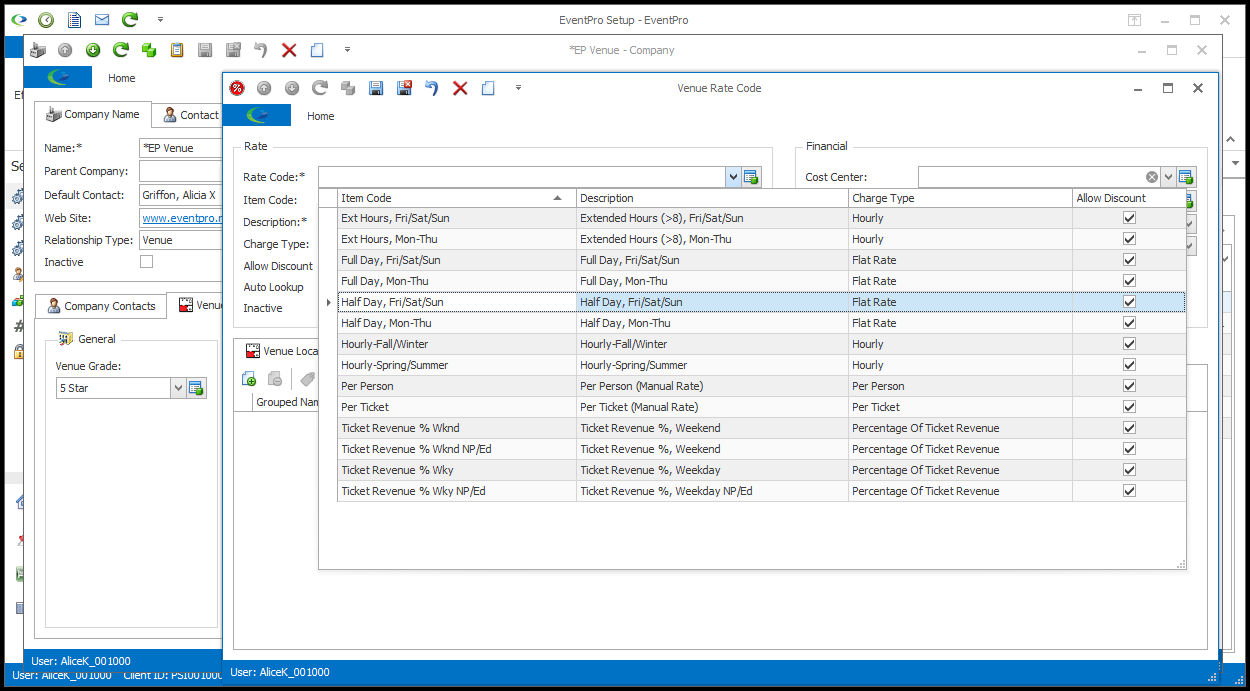Toggle Allow Discount for Ext Hours, Fri/Sat/Sun
1250x691 pixels.
(1129, 218)
